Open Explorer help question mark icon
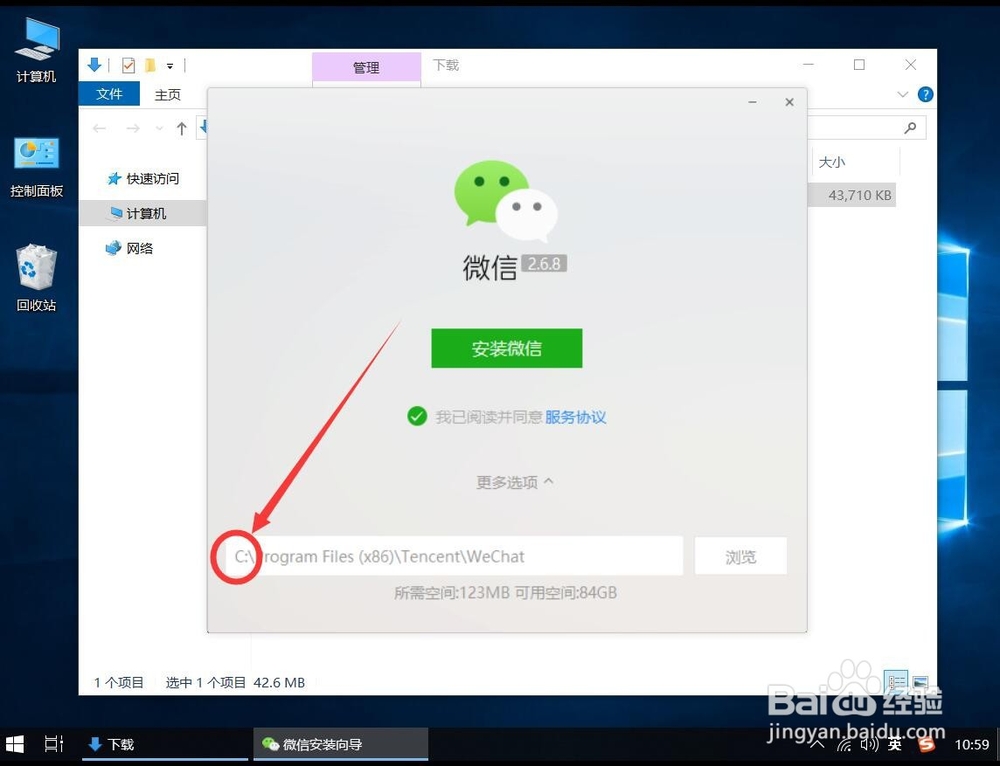 [925, 94]
